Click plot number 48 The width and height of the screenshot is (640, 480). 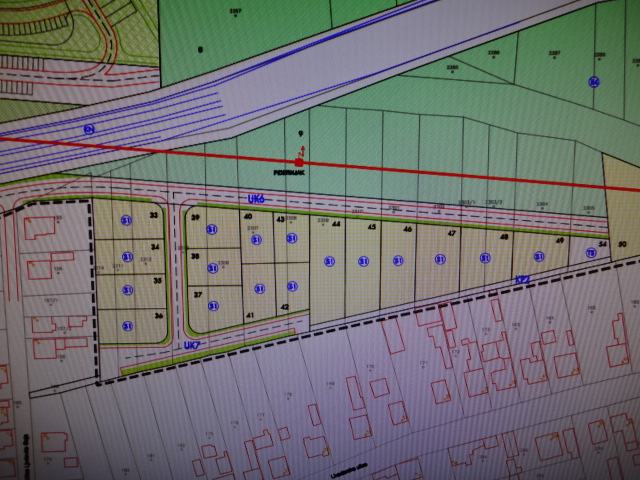pyautogui.click(x=504, y=237)
